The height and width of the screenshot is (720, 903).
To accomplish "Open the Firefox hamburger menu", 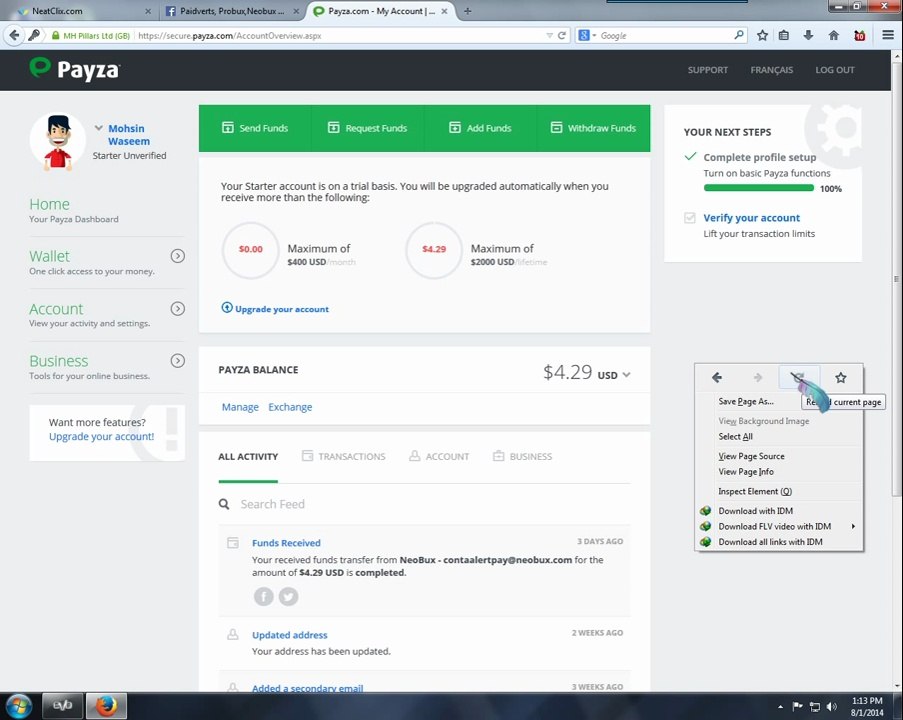I will [887, 35].
